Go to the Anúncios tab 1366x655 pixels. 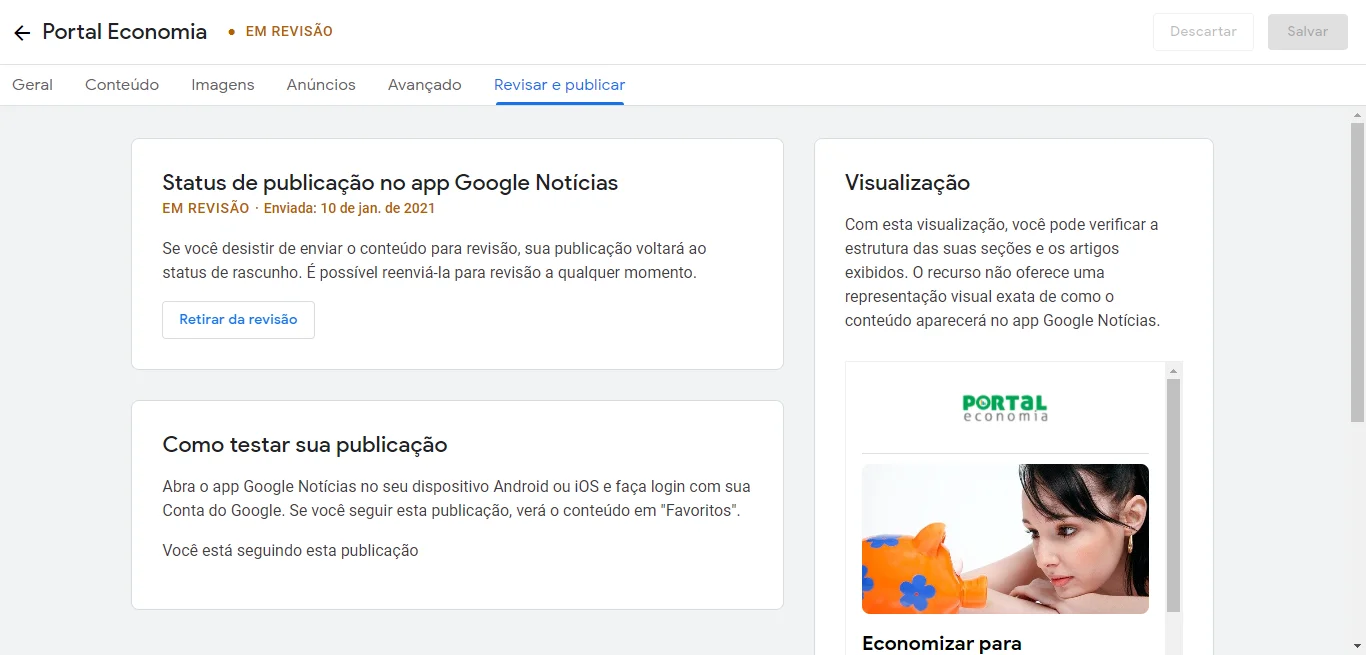(321, 85)
